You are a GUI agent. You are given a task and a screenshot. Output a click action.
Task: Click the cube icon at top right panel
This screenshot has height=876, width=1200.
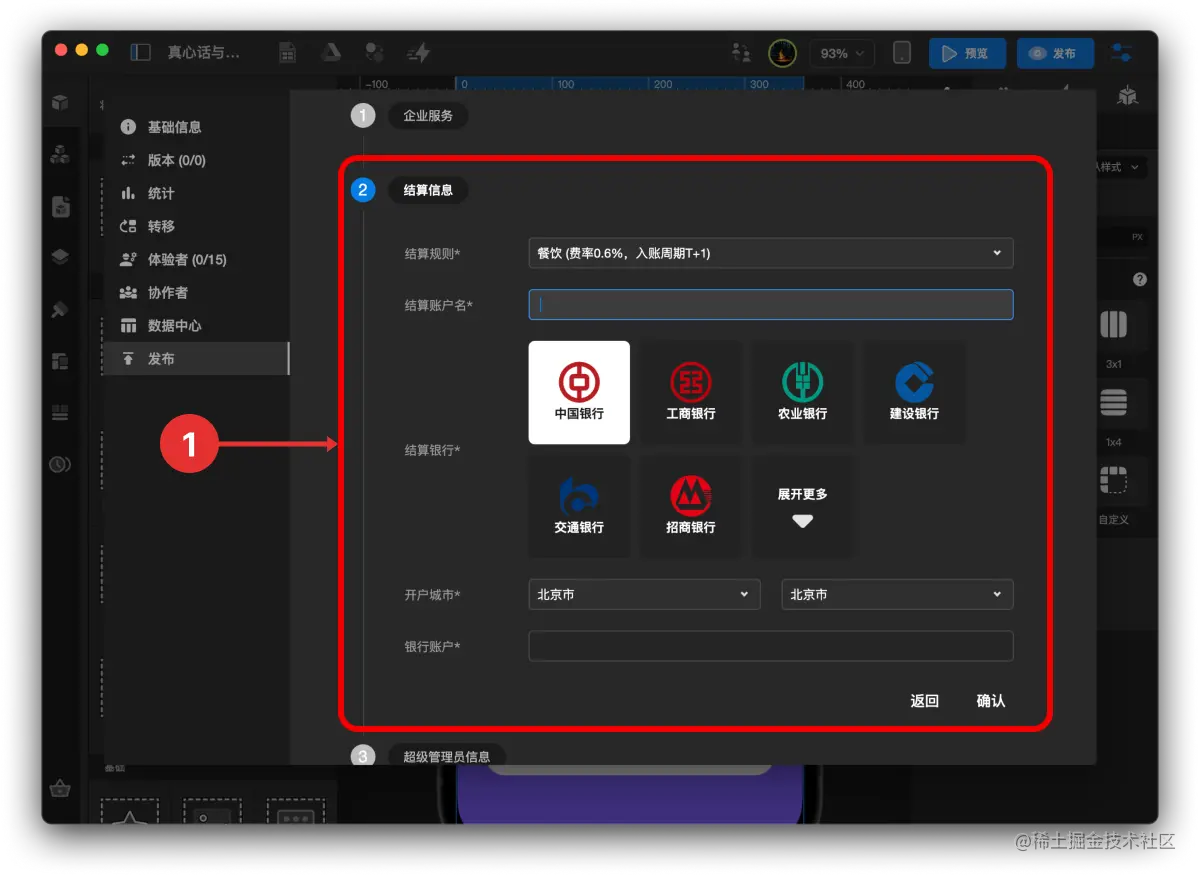[x=1127, y=97]
